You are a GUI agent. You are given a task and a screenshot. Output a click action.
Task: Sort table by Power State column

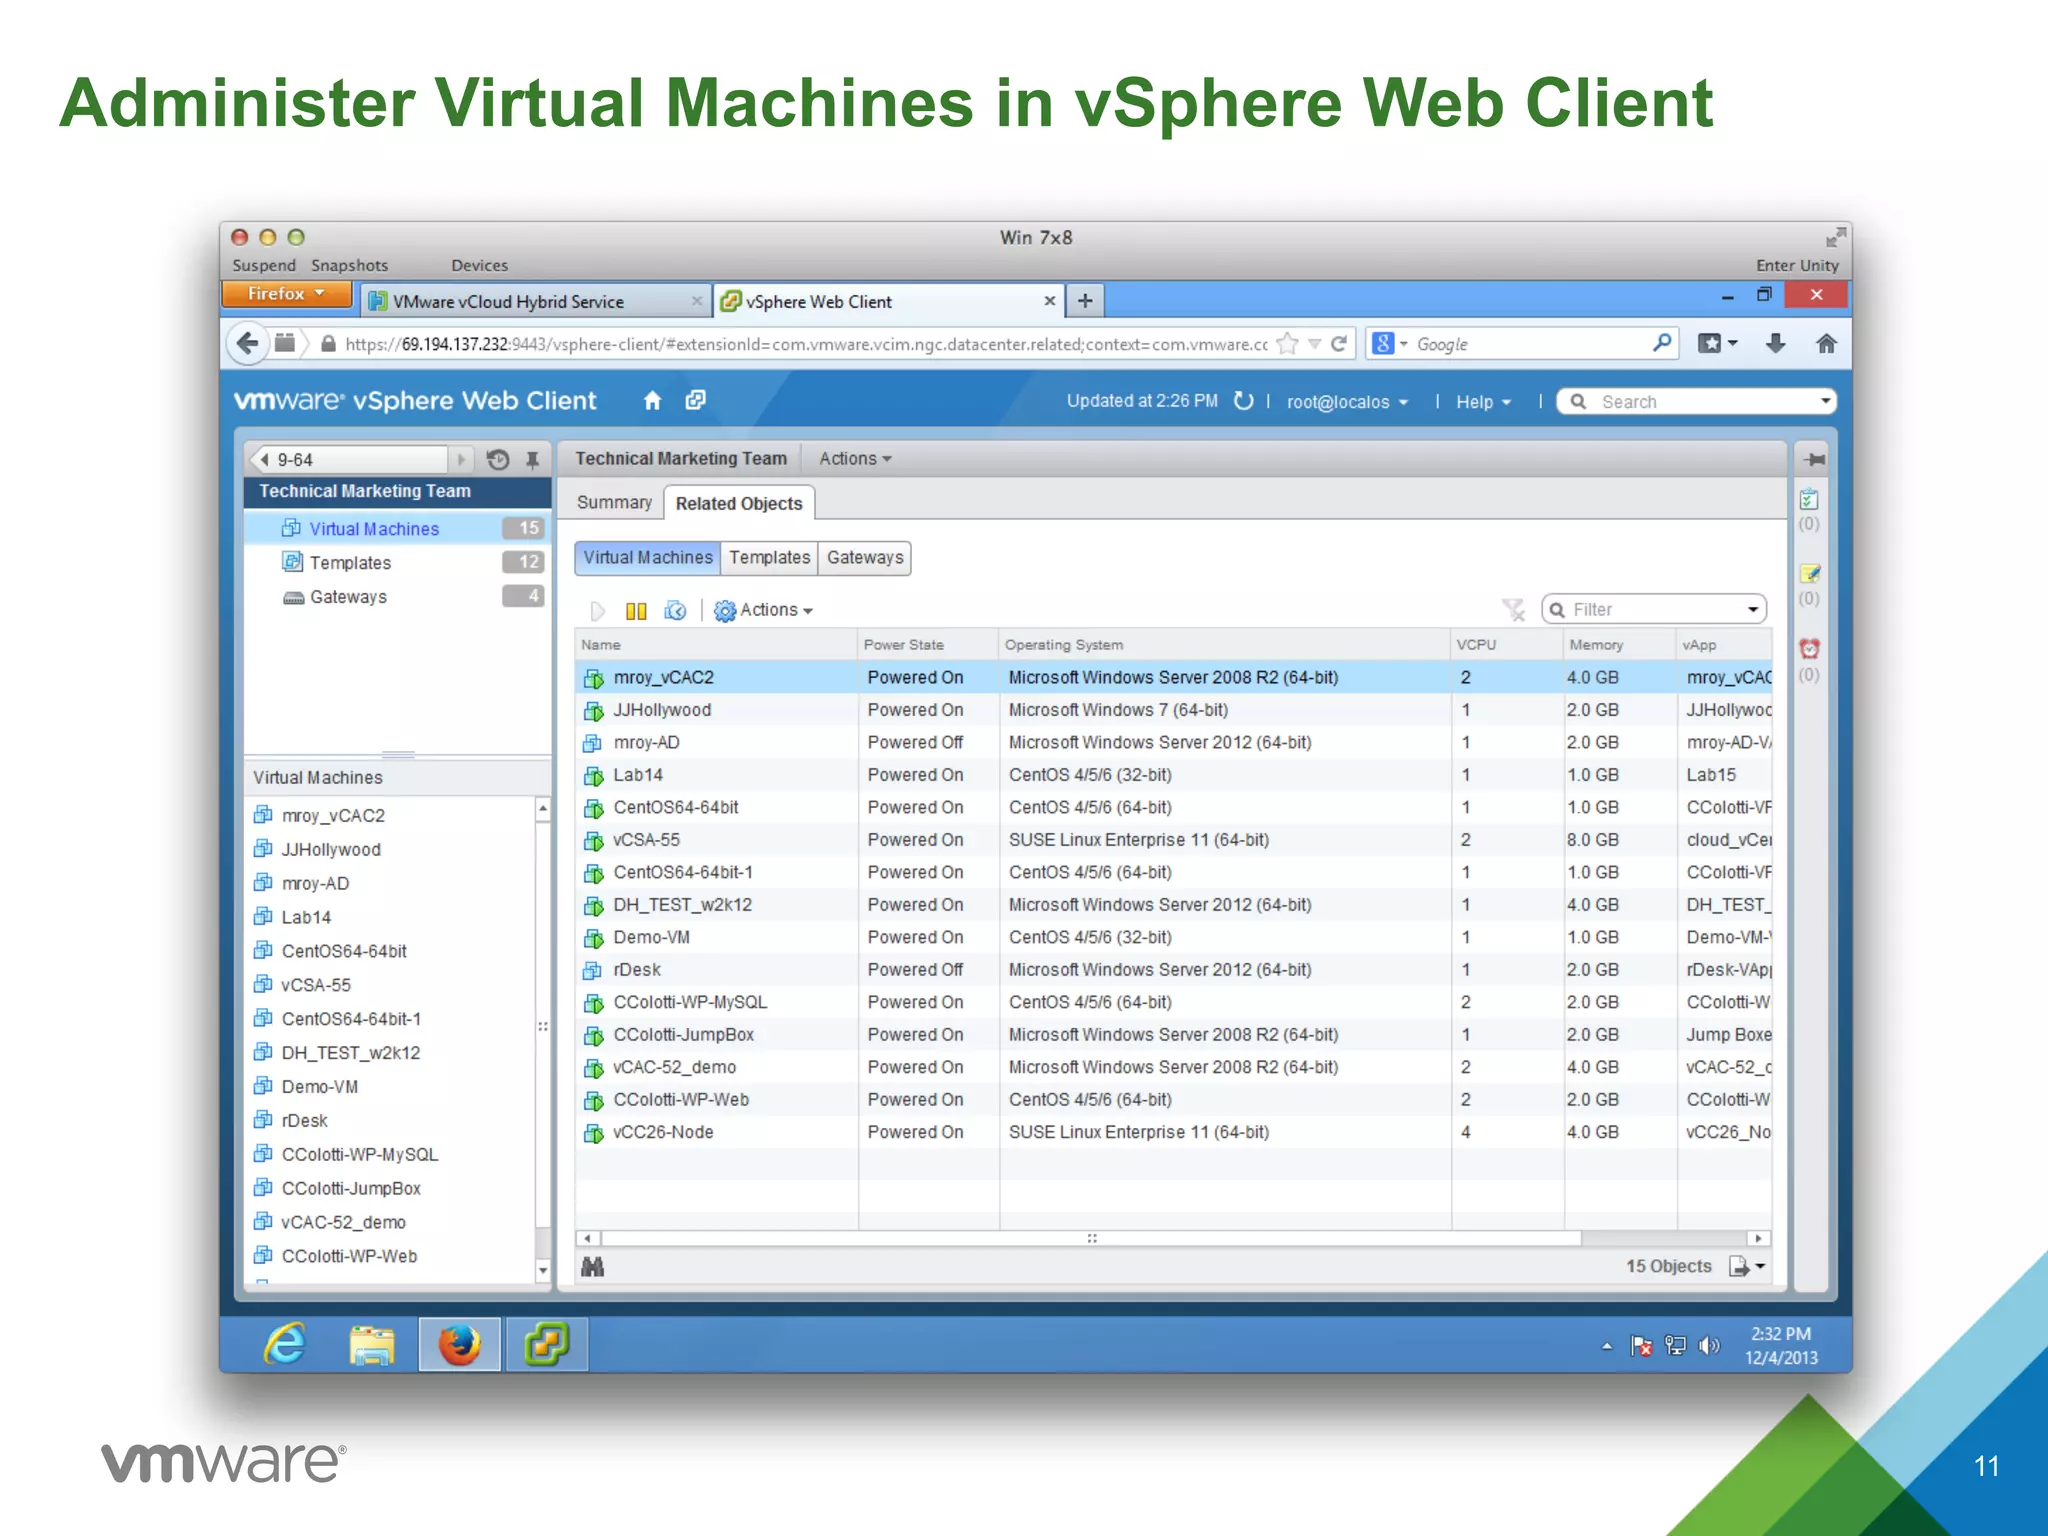point(928,645)
